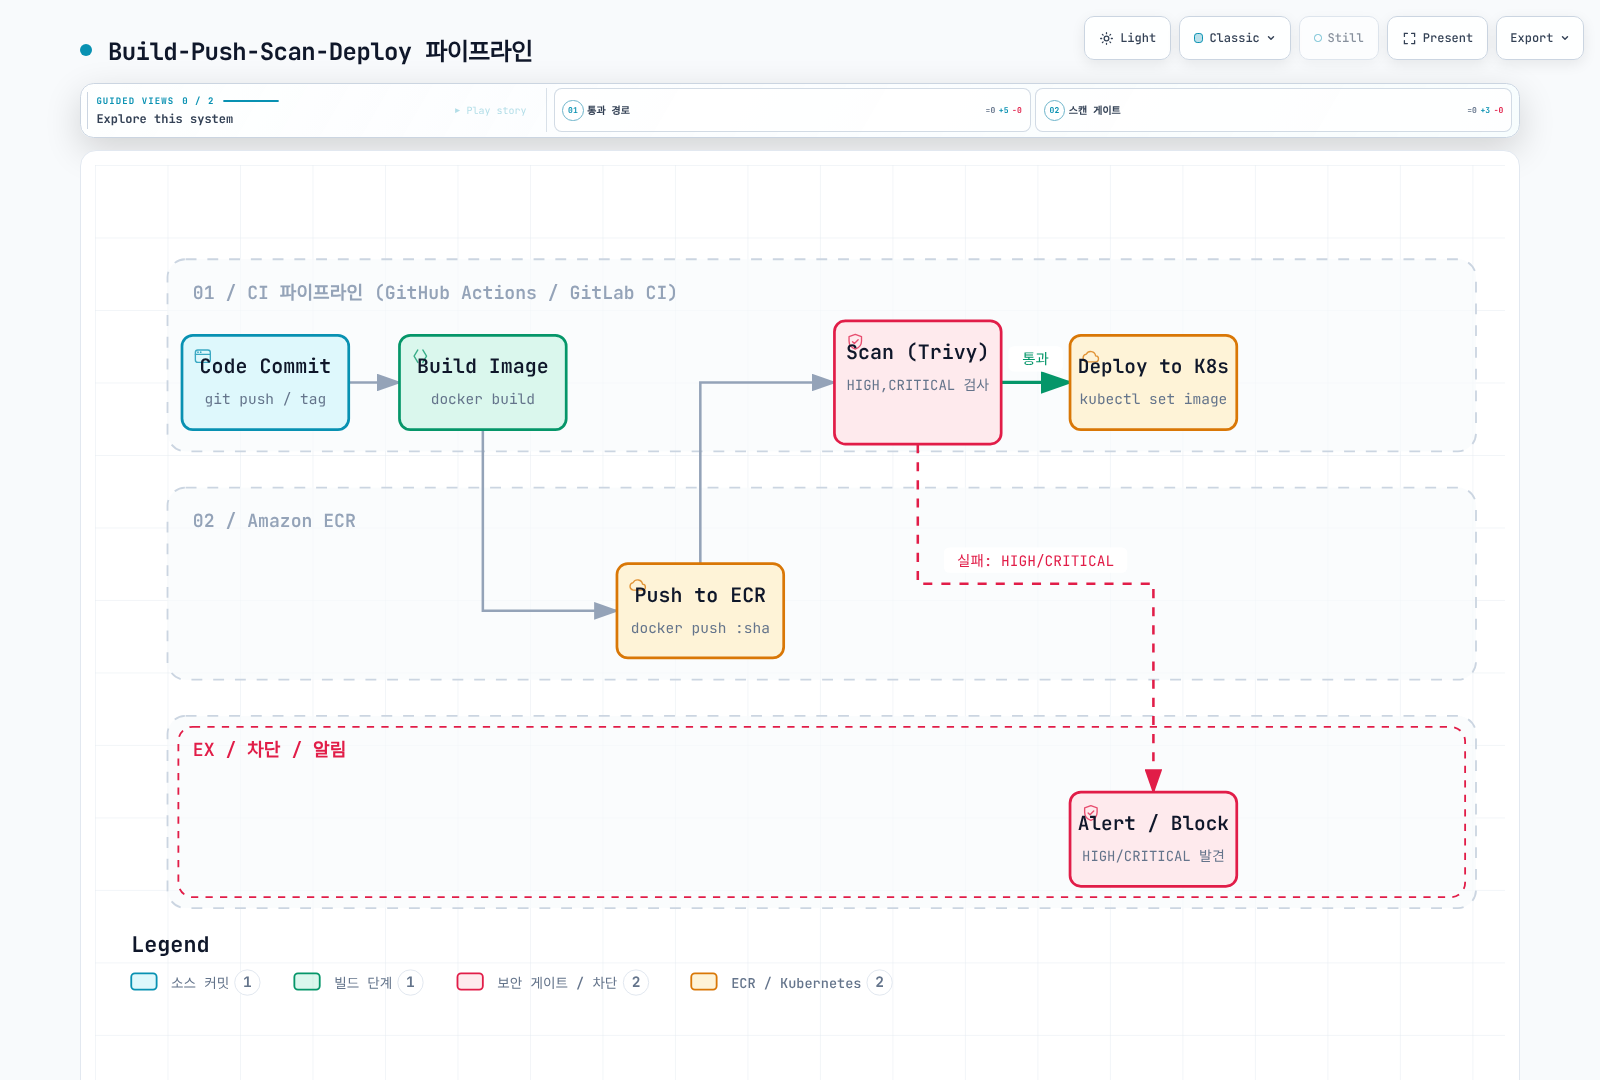The height and width of the screenshot is (1080, 1600).
Task: Click the 실패: HIGH/CRITICAL edge label
Action: pos(1035,561)
